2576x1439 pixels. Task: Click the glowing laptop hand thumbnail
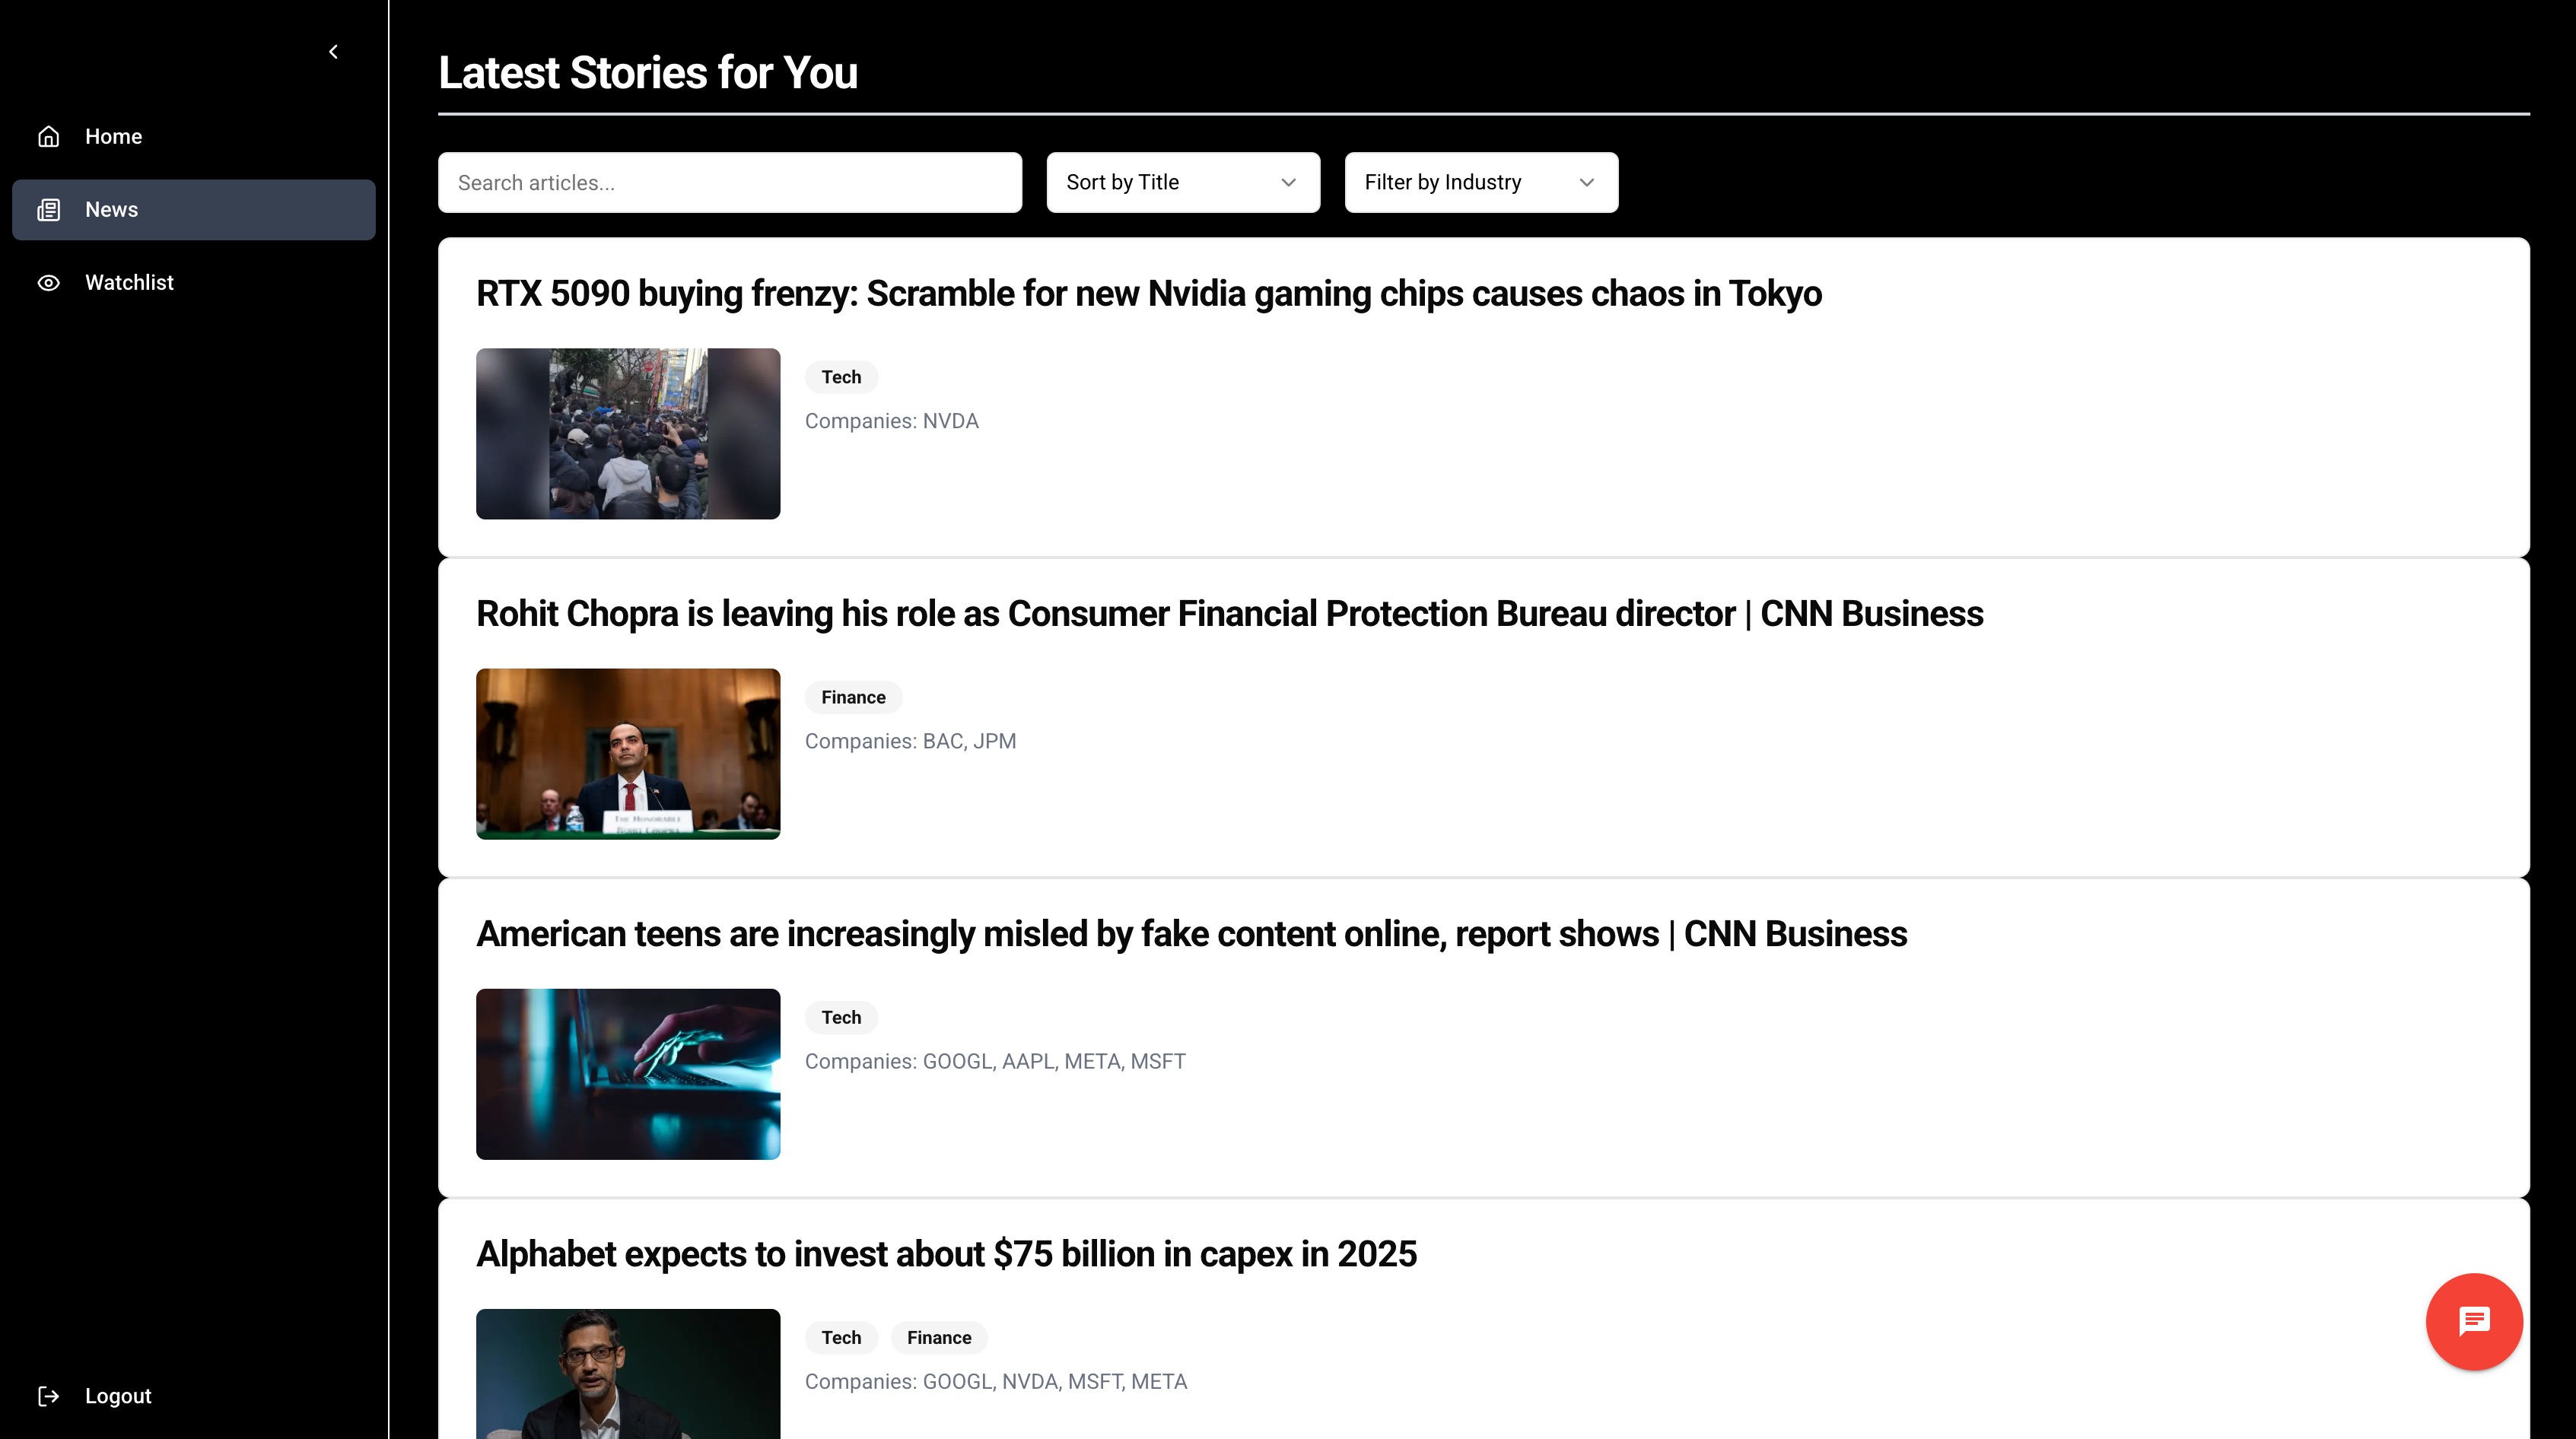click(x=628, y=1074)
